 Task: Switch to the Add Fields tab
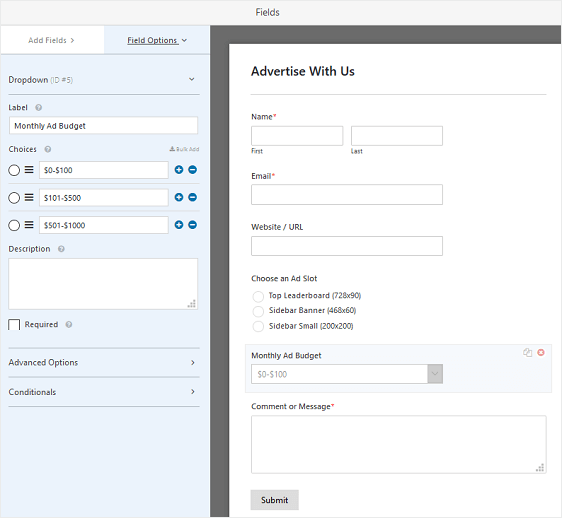click(51, 40)
